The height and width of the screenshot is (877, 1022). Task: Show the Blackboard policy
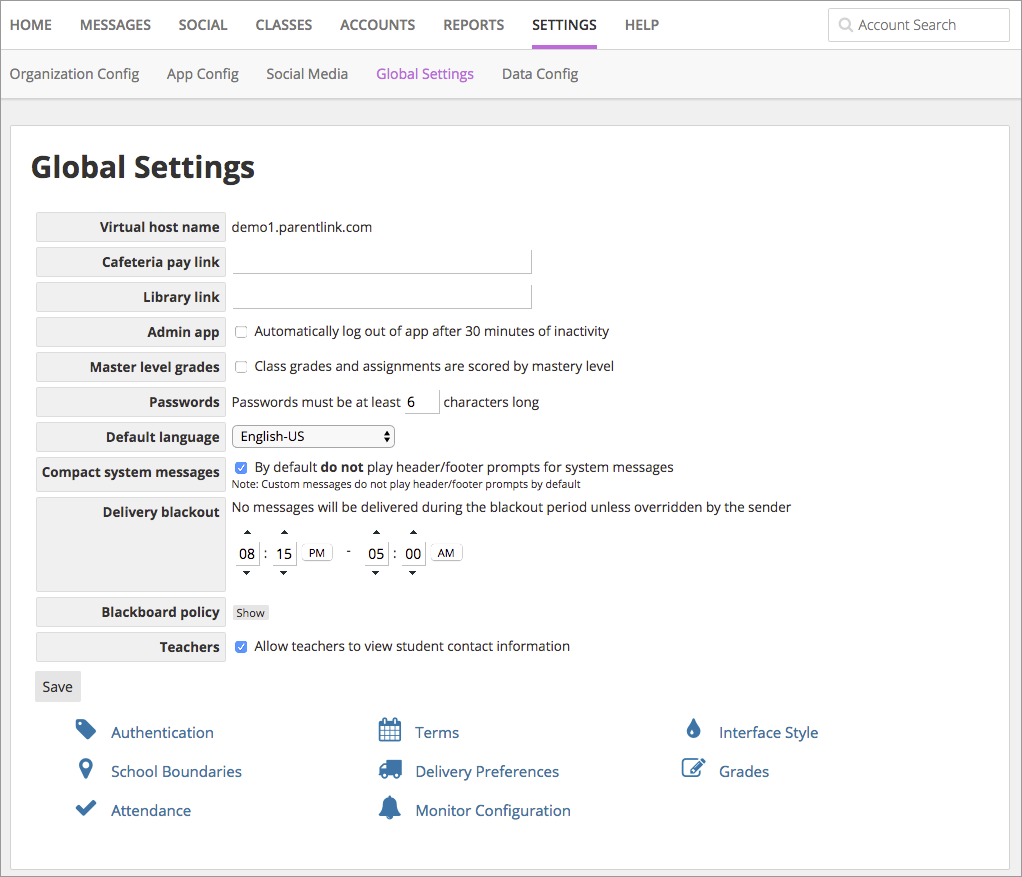(250, 613)
